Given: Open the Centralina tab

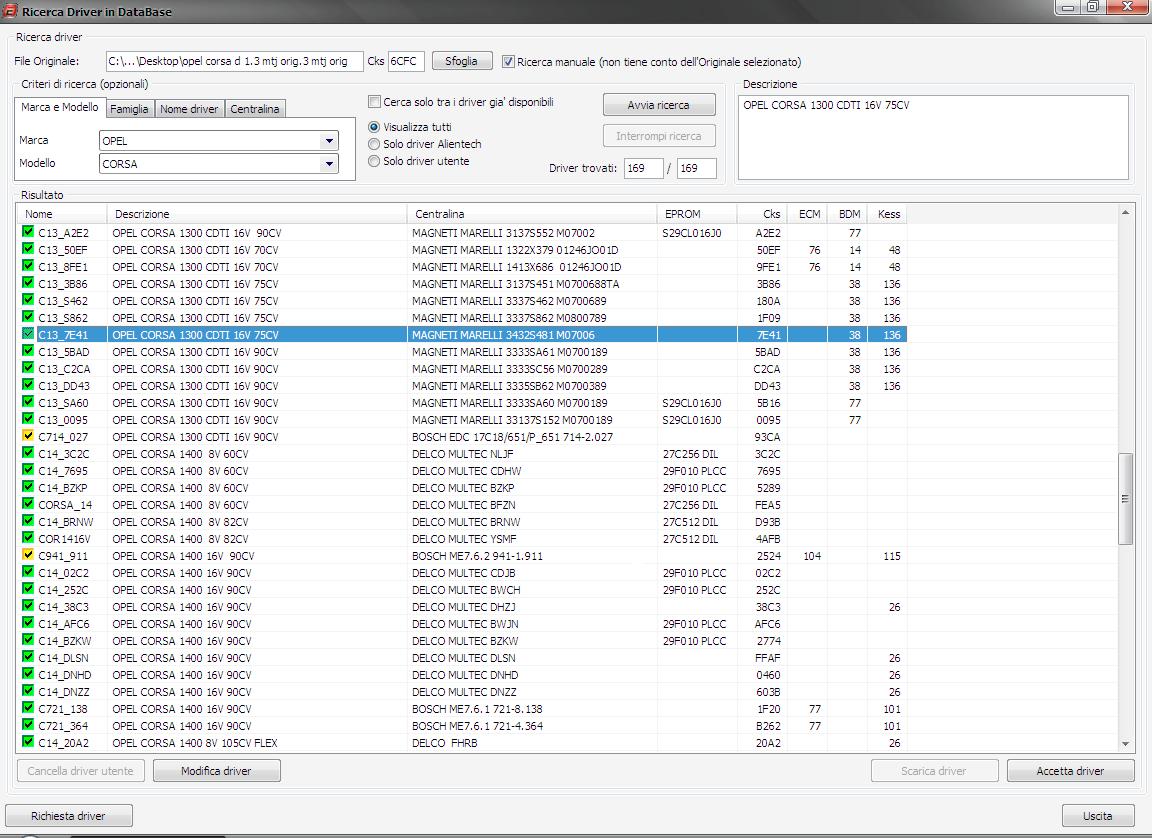Looking at the screenshot, I should click(256, 109).
